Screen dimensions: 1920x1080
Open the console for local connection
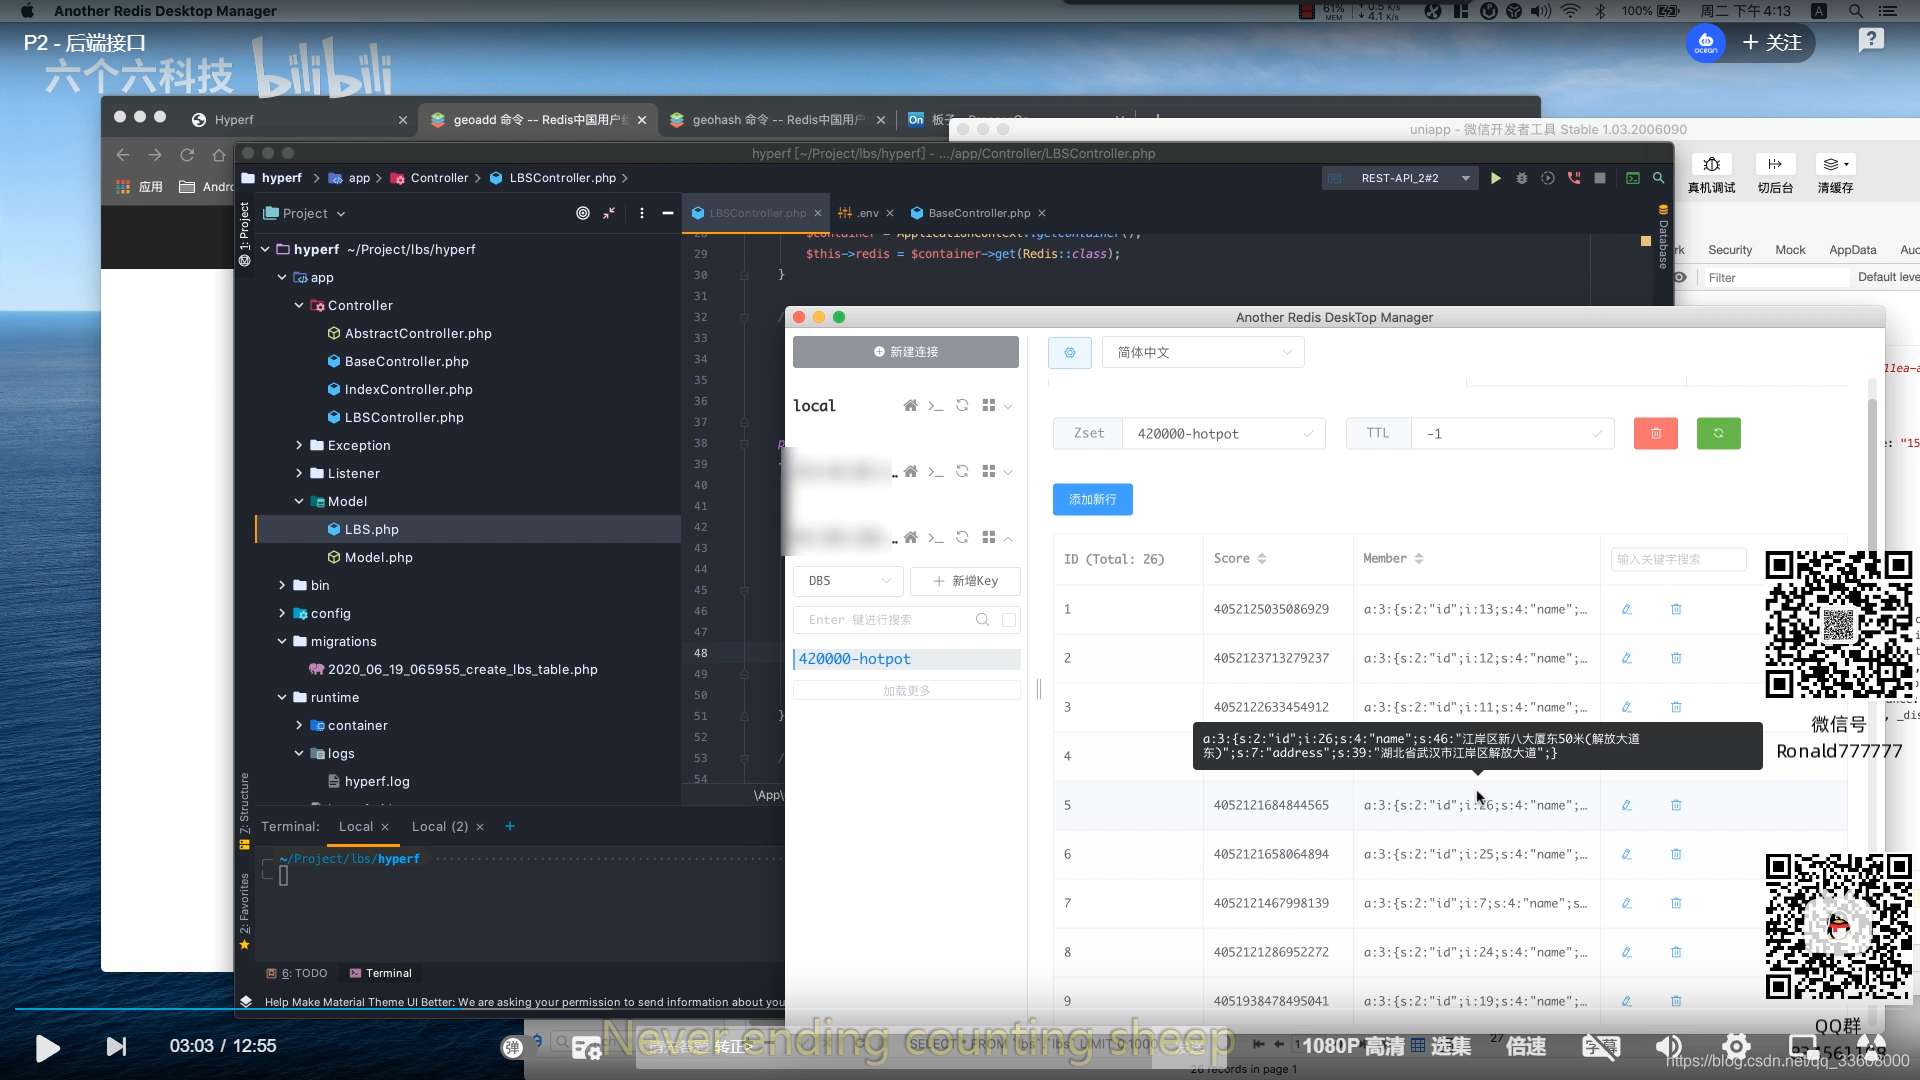pos(935,405)
